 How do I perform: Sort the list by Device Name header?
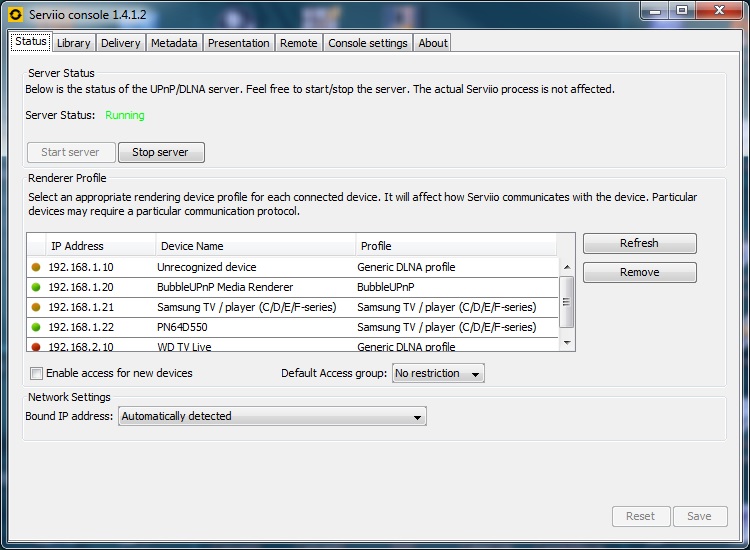255,246
